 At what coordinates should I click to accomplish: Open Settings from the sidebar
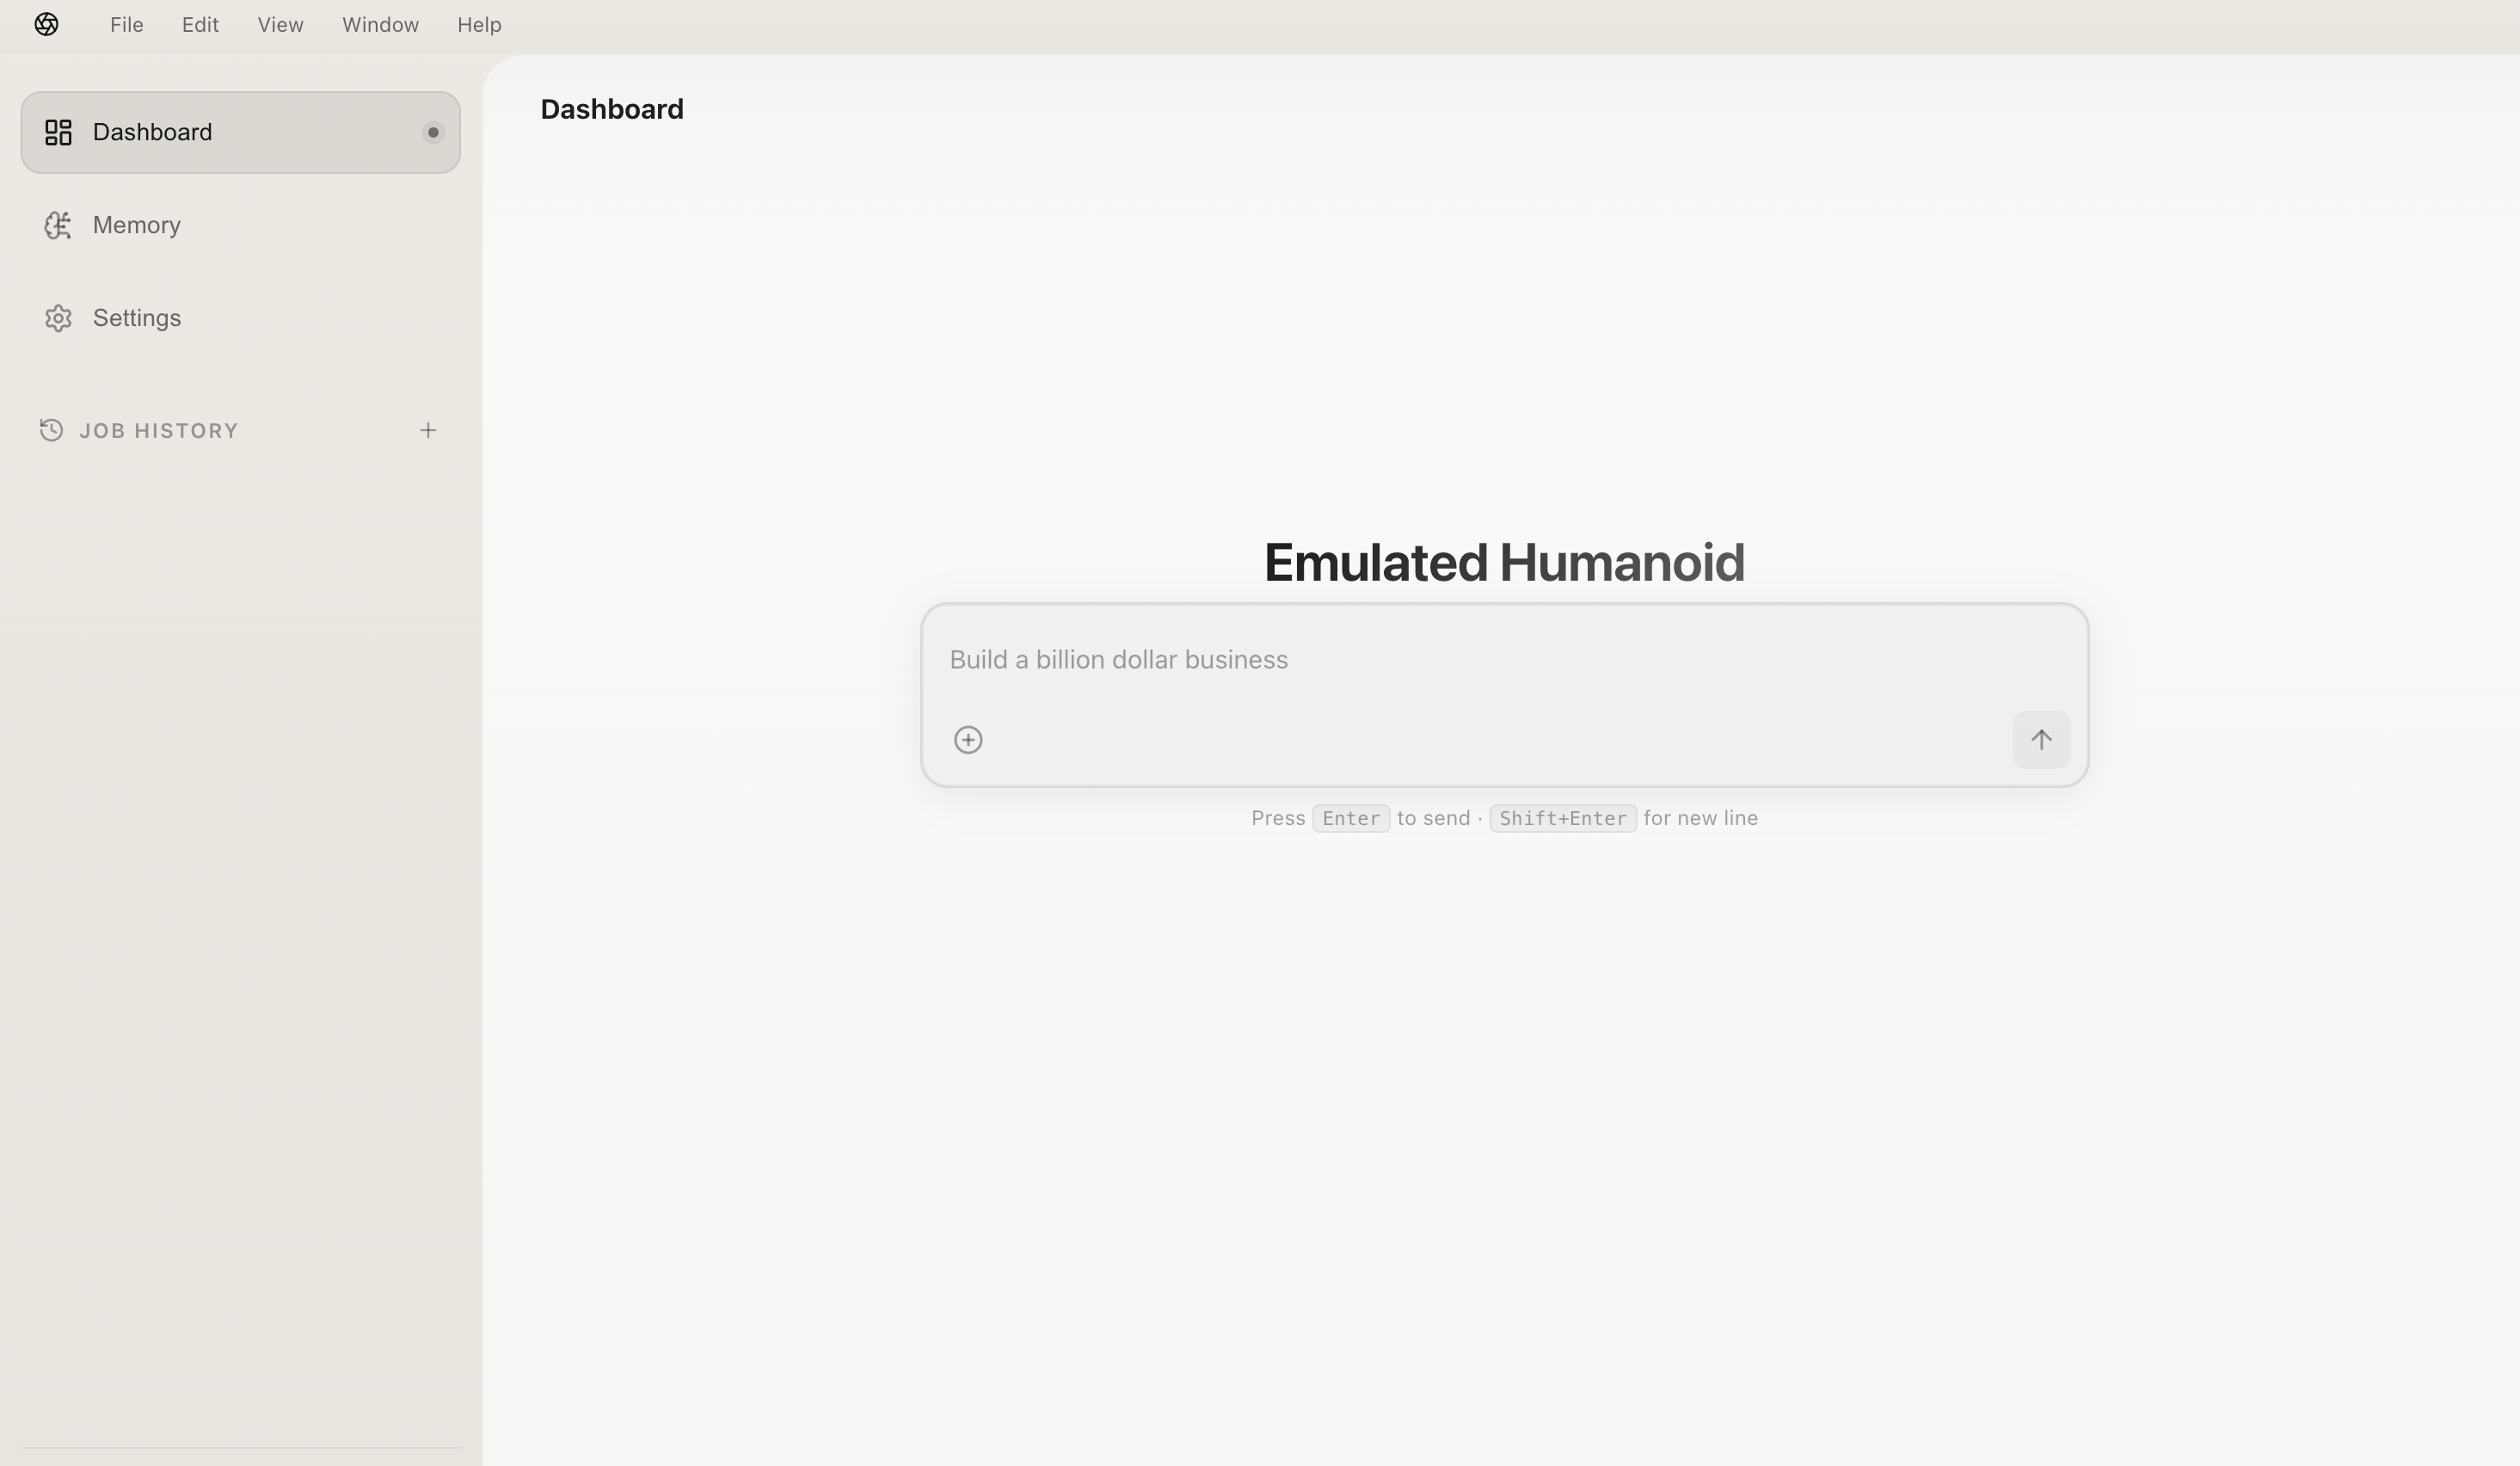click(x=137, y=317)
